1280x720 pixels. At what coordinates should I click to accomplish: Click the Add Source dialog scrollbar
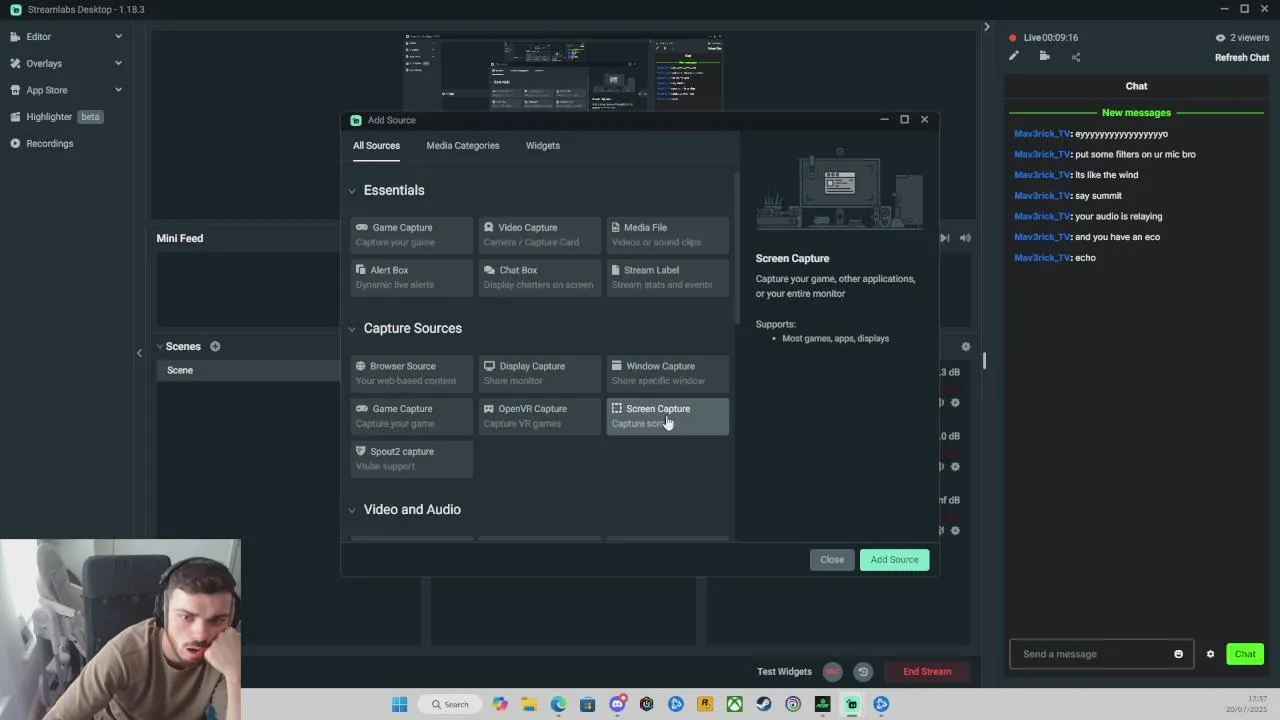tap(737, 250)
